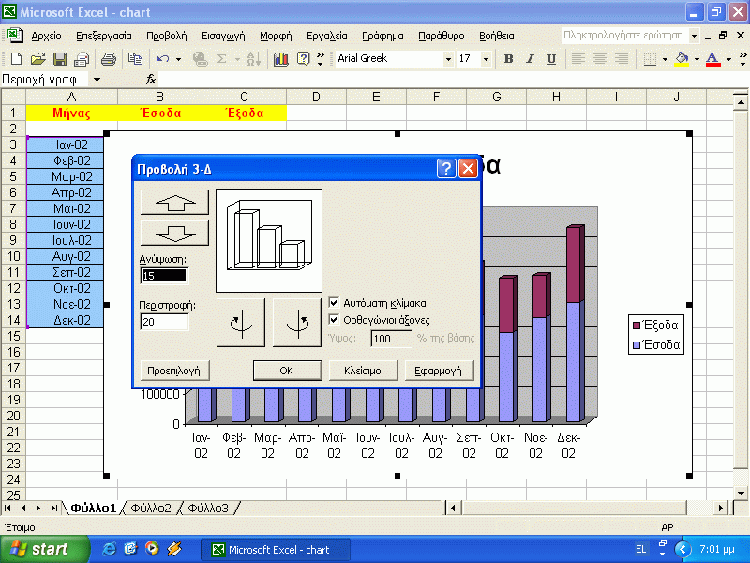750x563 pixels.
Task: Align text left
Action: [578, 59]
